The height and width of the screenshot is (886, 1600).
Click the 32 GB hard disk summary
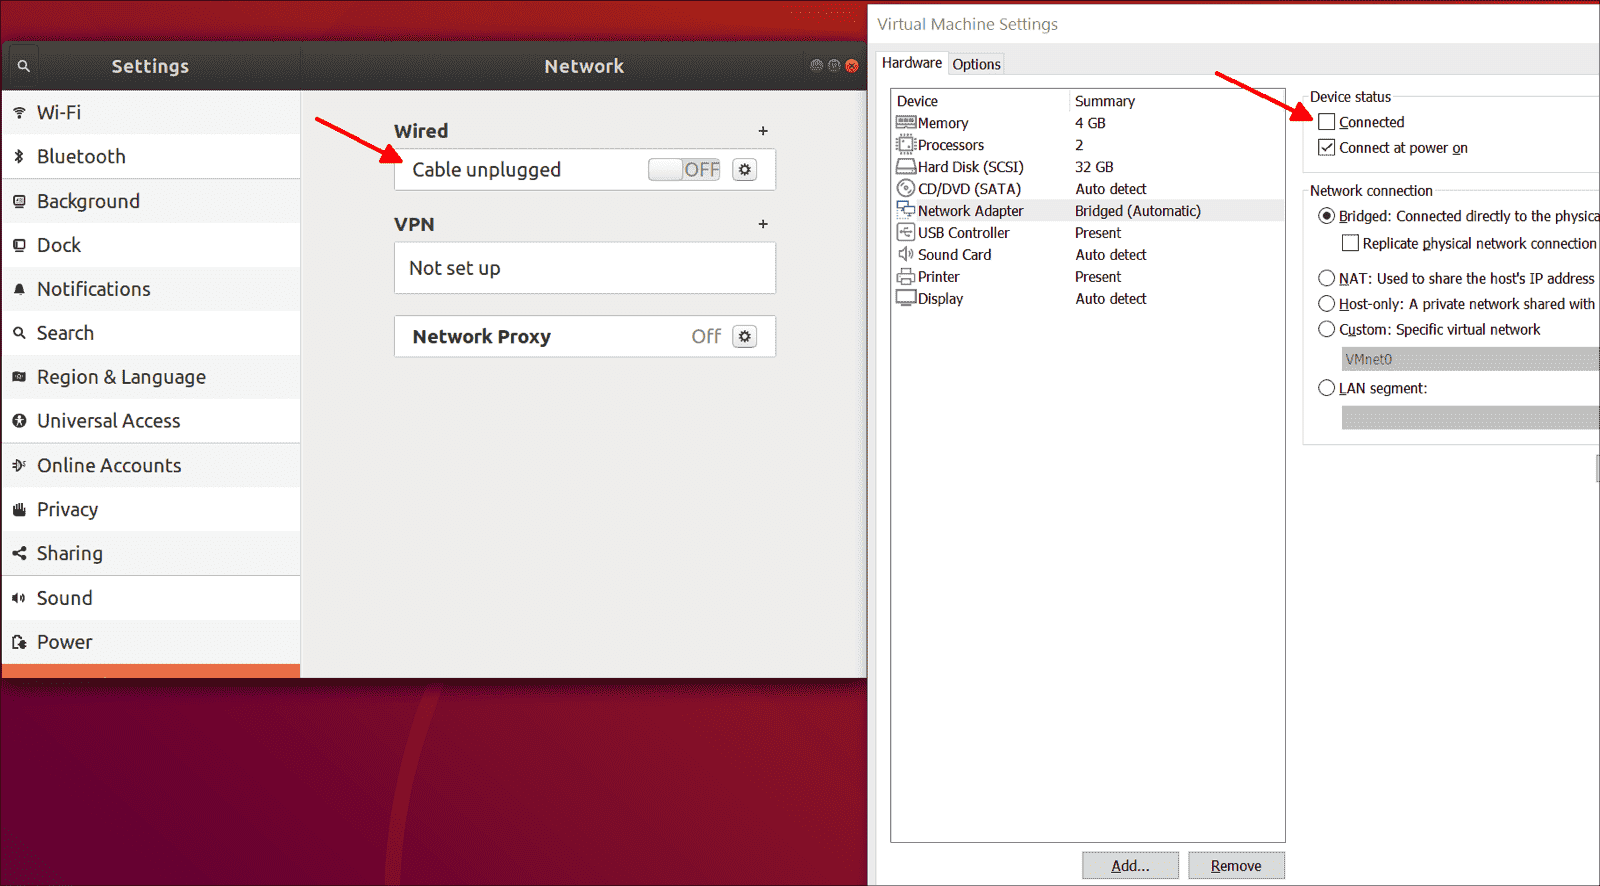pyautogui.click(x=1094, y=167)
